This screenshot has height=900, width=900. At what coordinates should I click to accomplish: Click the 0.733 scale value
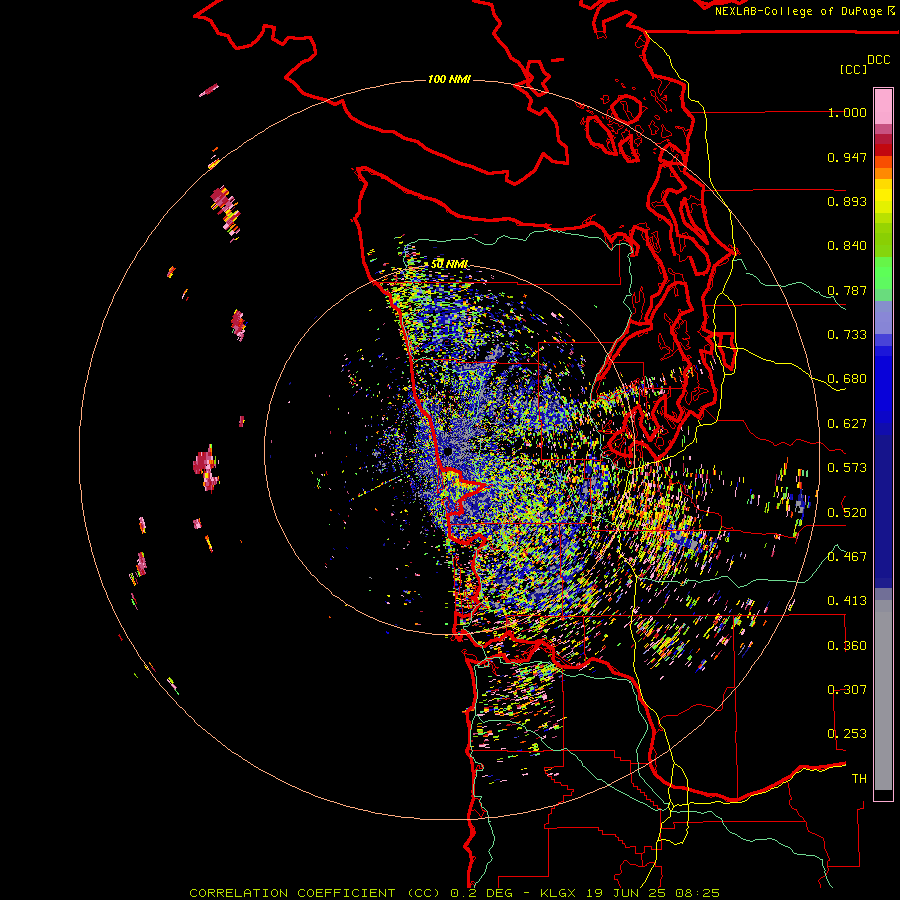[847, 335]
